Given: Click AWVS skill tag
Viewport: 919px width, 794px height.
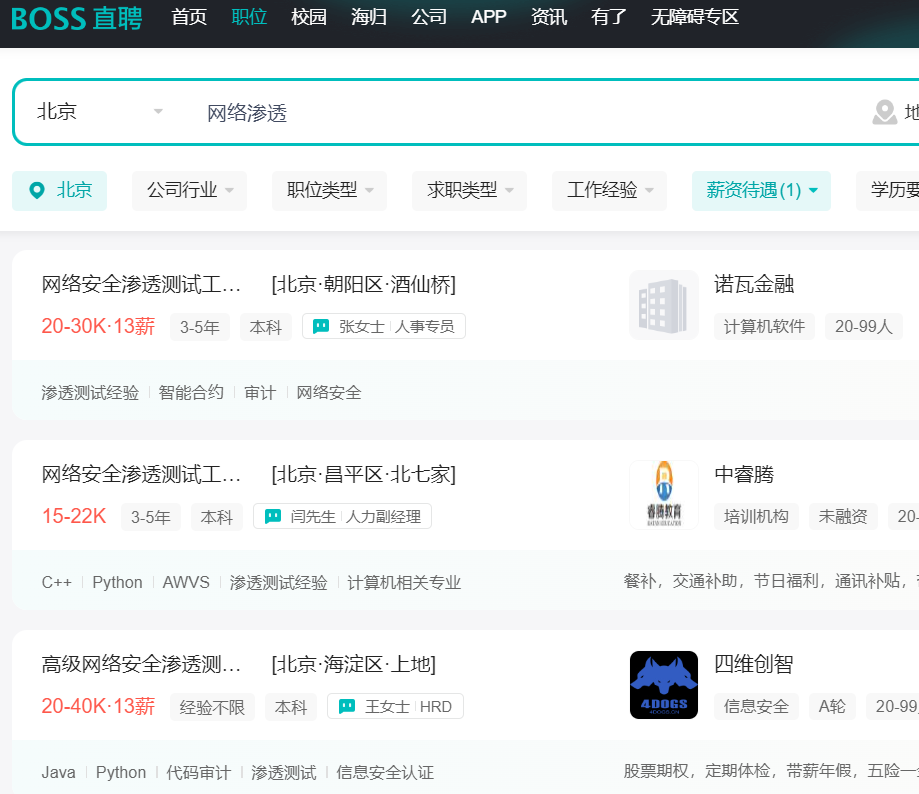Looking at the screenshot, I should point(186,582).
